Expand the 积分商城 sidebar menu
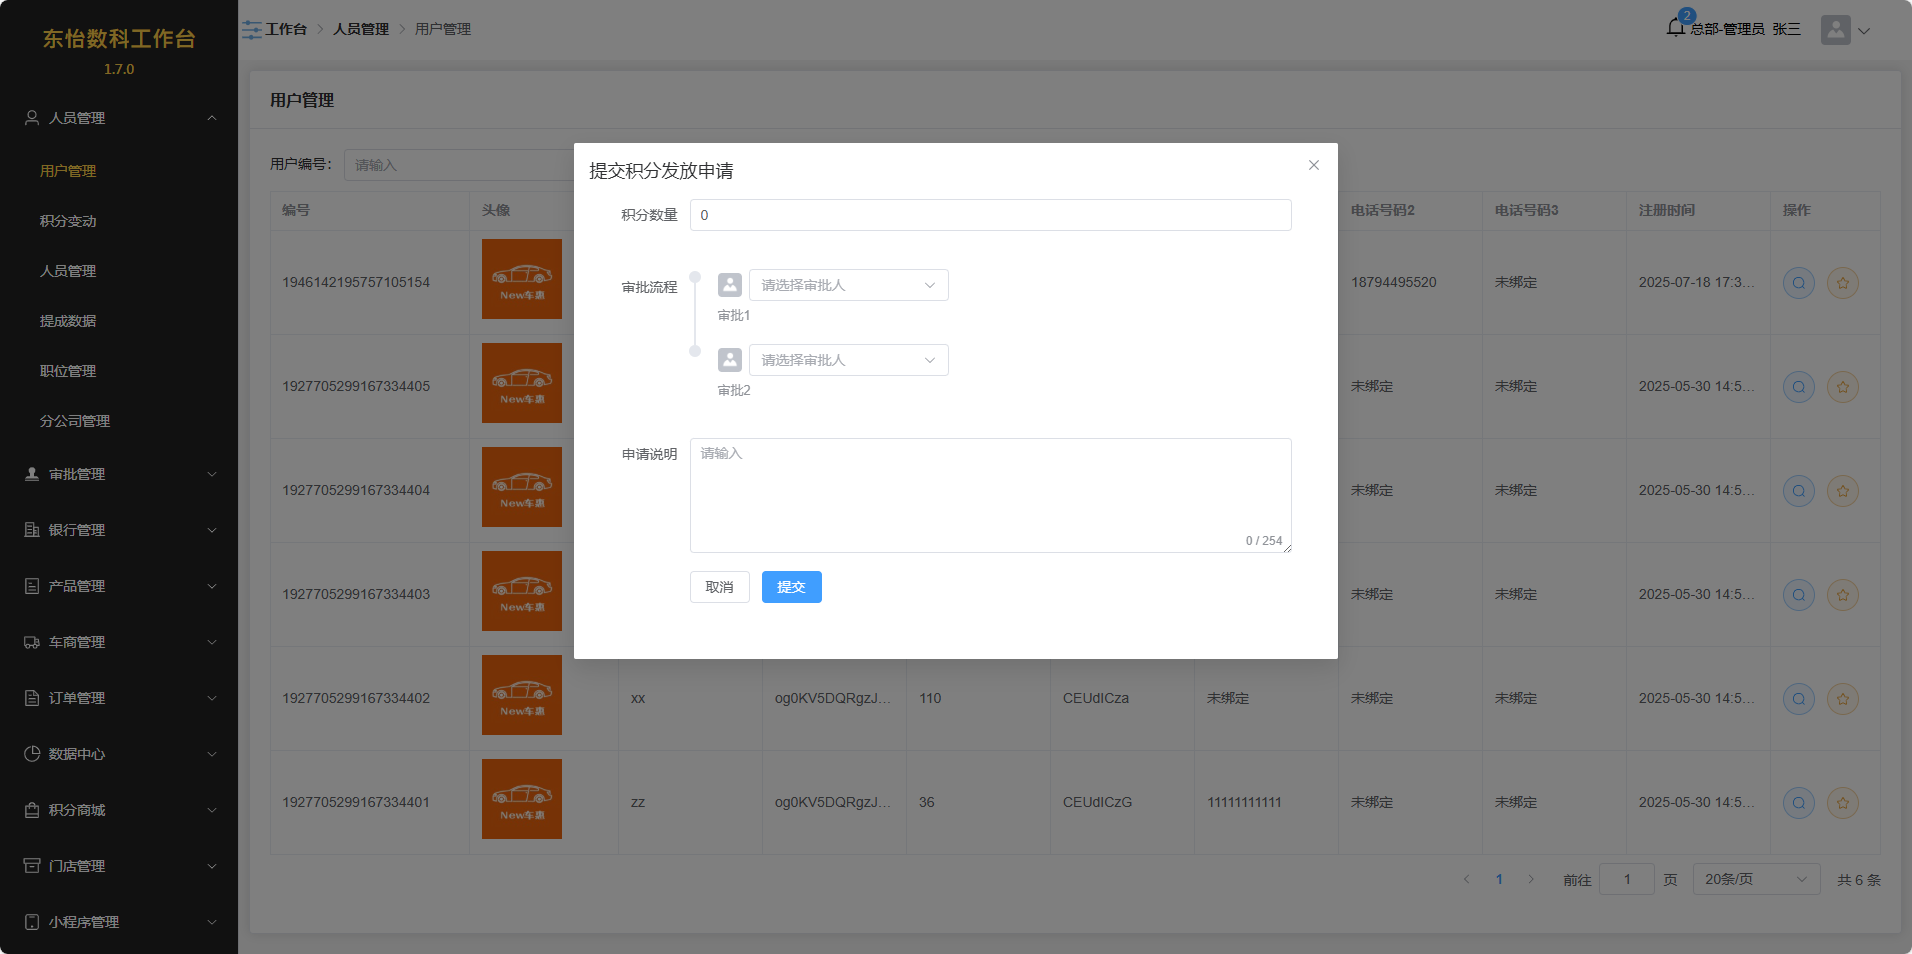The width and height of the screenshot is (1912, 954). (119, 810)
